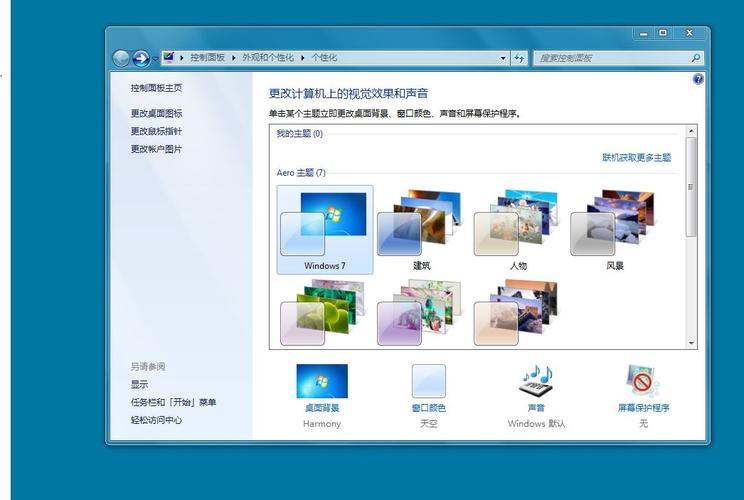Click the Aero 主题 (7) group header
The image size is (744, 500).
click(x=301, y=173)
